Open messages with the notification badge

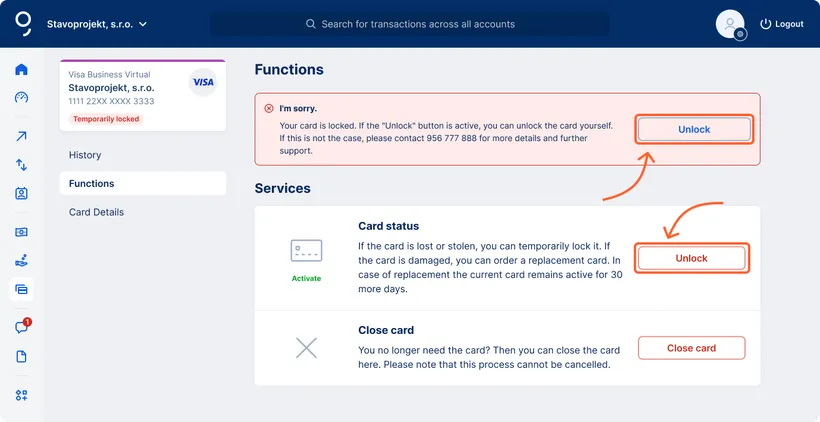tap(21, 327)
